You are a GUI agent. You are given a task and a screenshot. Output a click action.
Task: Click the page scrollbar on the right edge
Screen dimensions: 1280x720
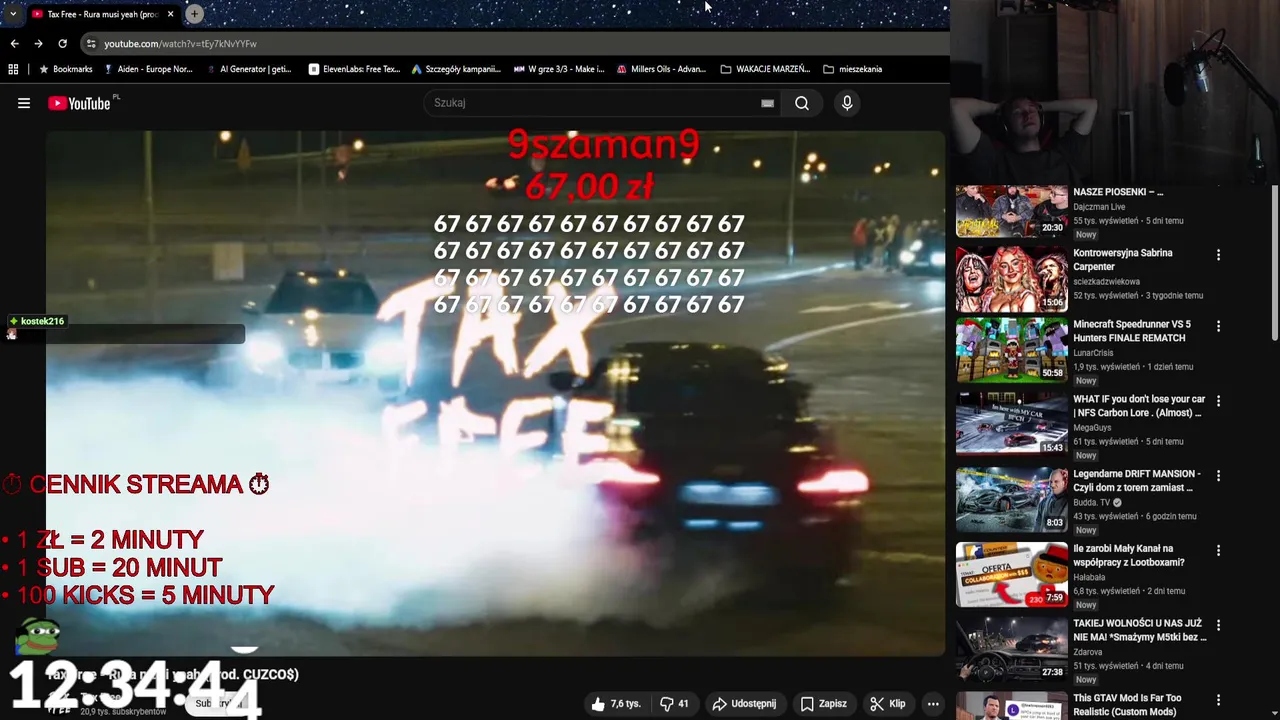[1274, 262]
